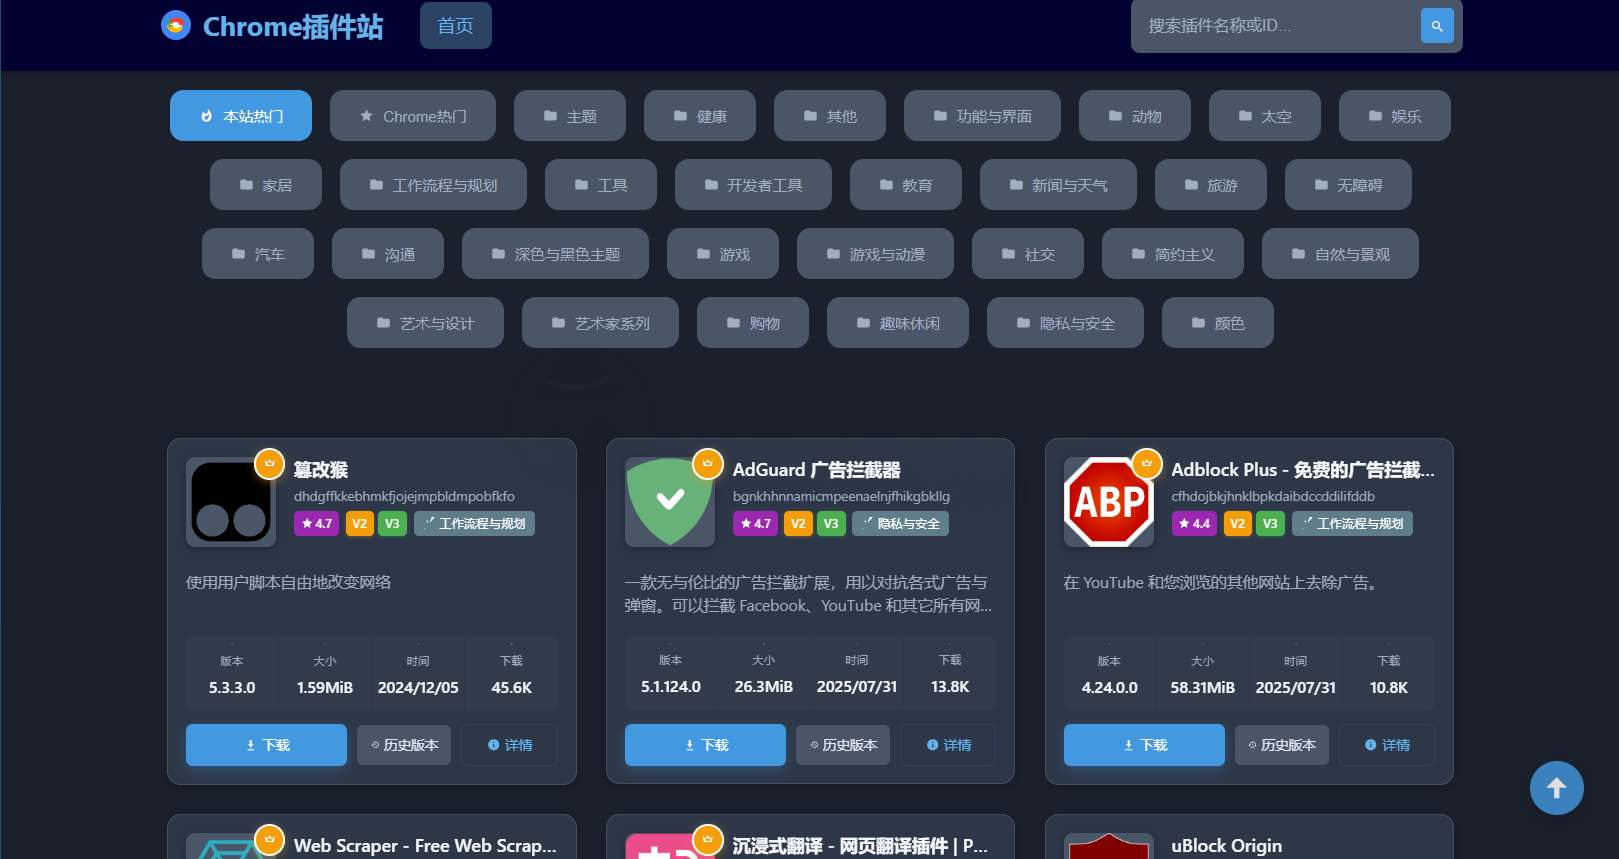Click the V3 badge on AdGuard
The image size is (1619, 859).
point(831,523)
